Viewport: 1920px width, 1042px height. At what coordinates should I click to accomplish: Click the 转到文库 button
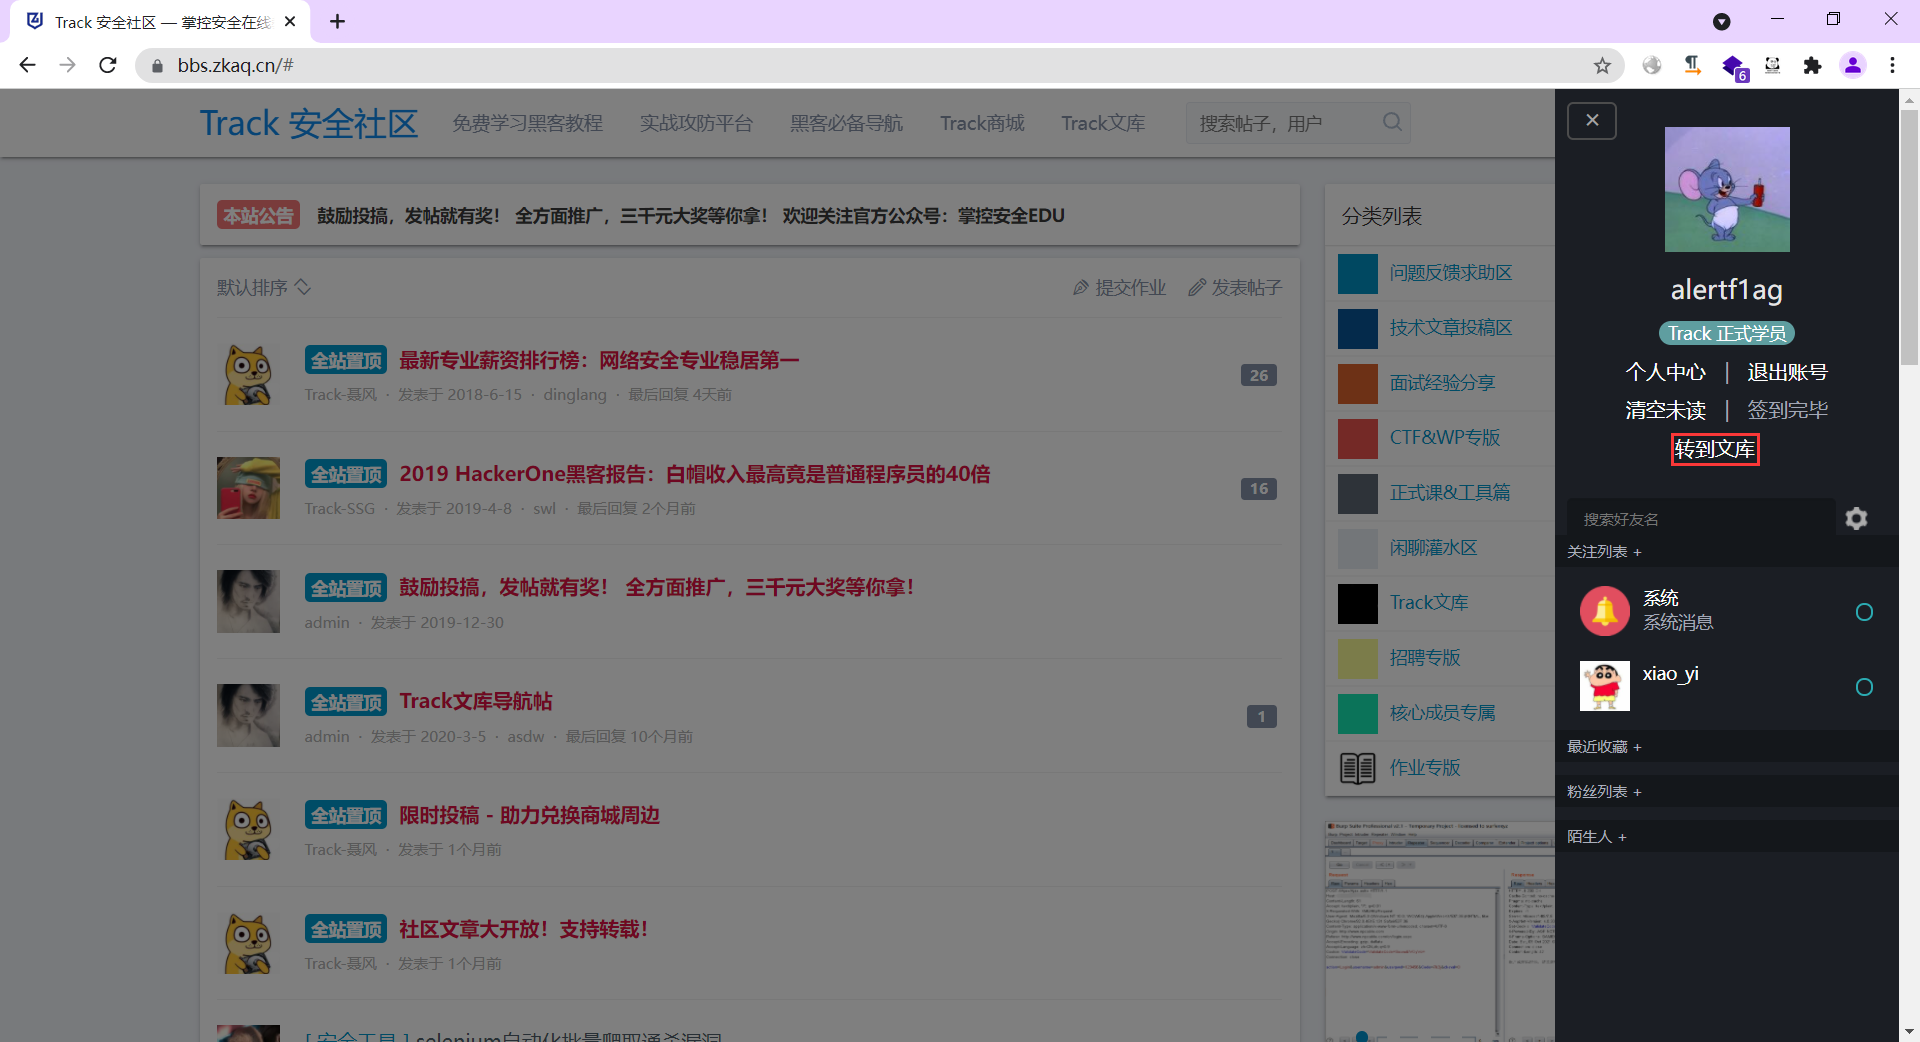point(1715,450)
